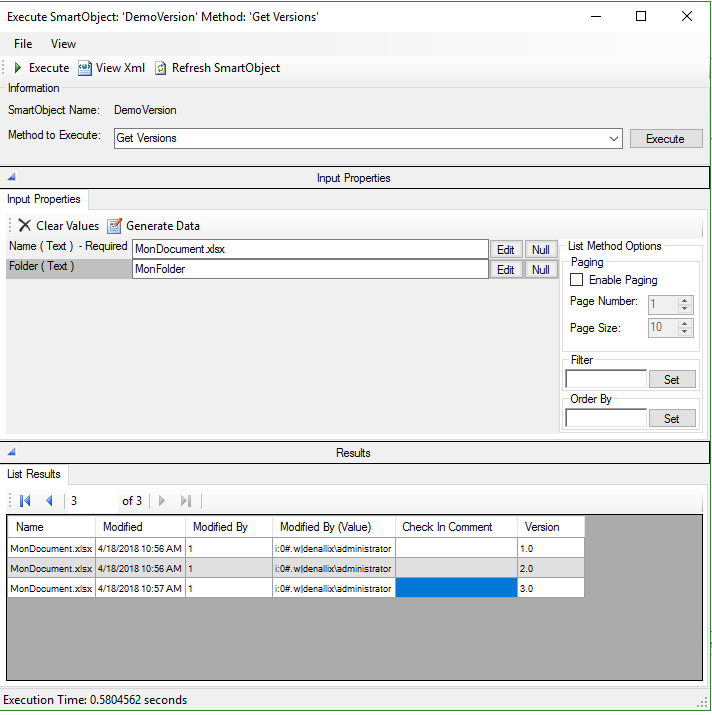This screenshot has width=712, height=715.
Task: Open the Method to Execute dropdown
Action: 612,139
